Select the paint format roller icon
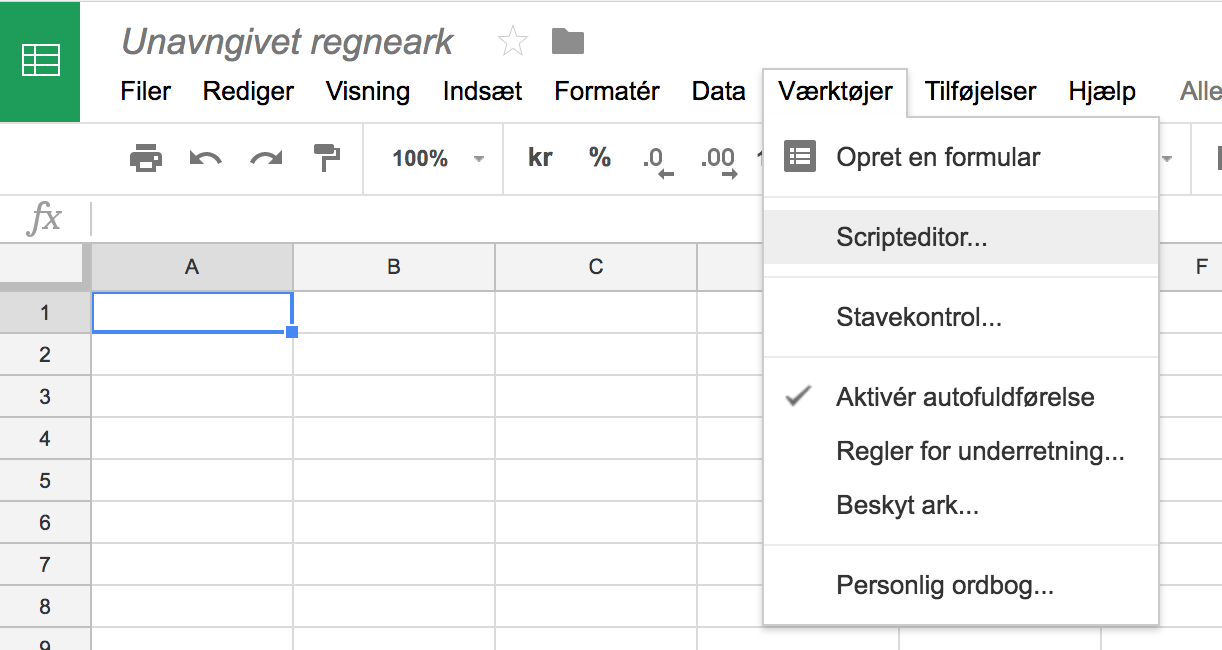This screenshot has width=1222, height=650. point(326,158)
